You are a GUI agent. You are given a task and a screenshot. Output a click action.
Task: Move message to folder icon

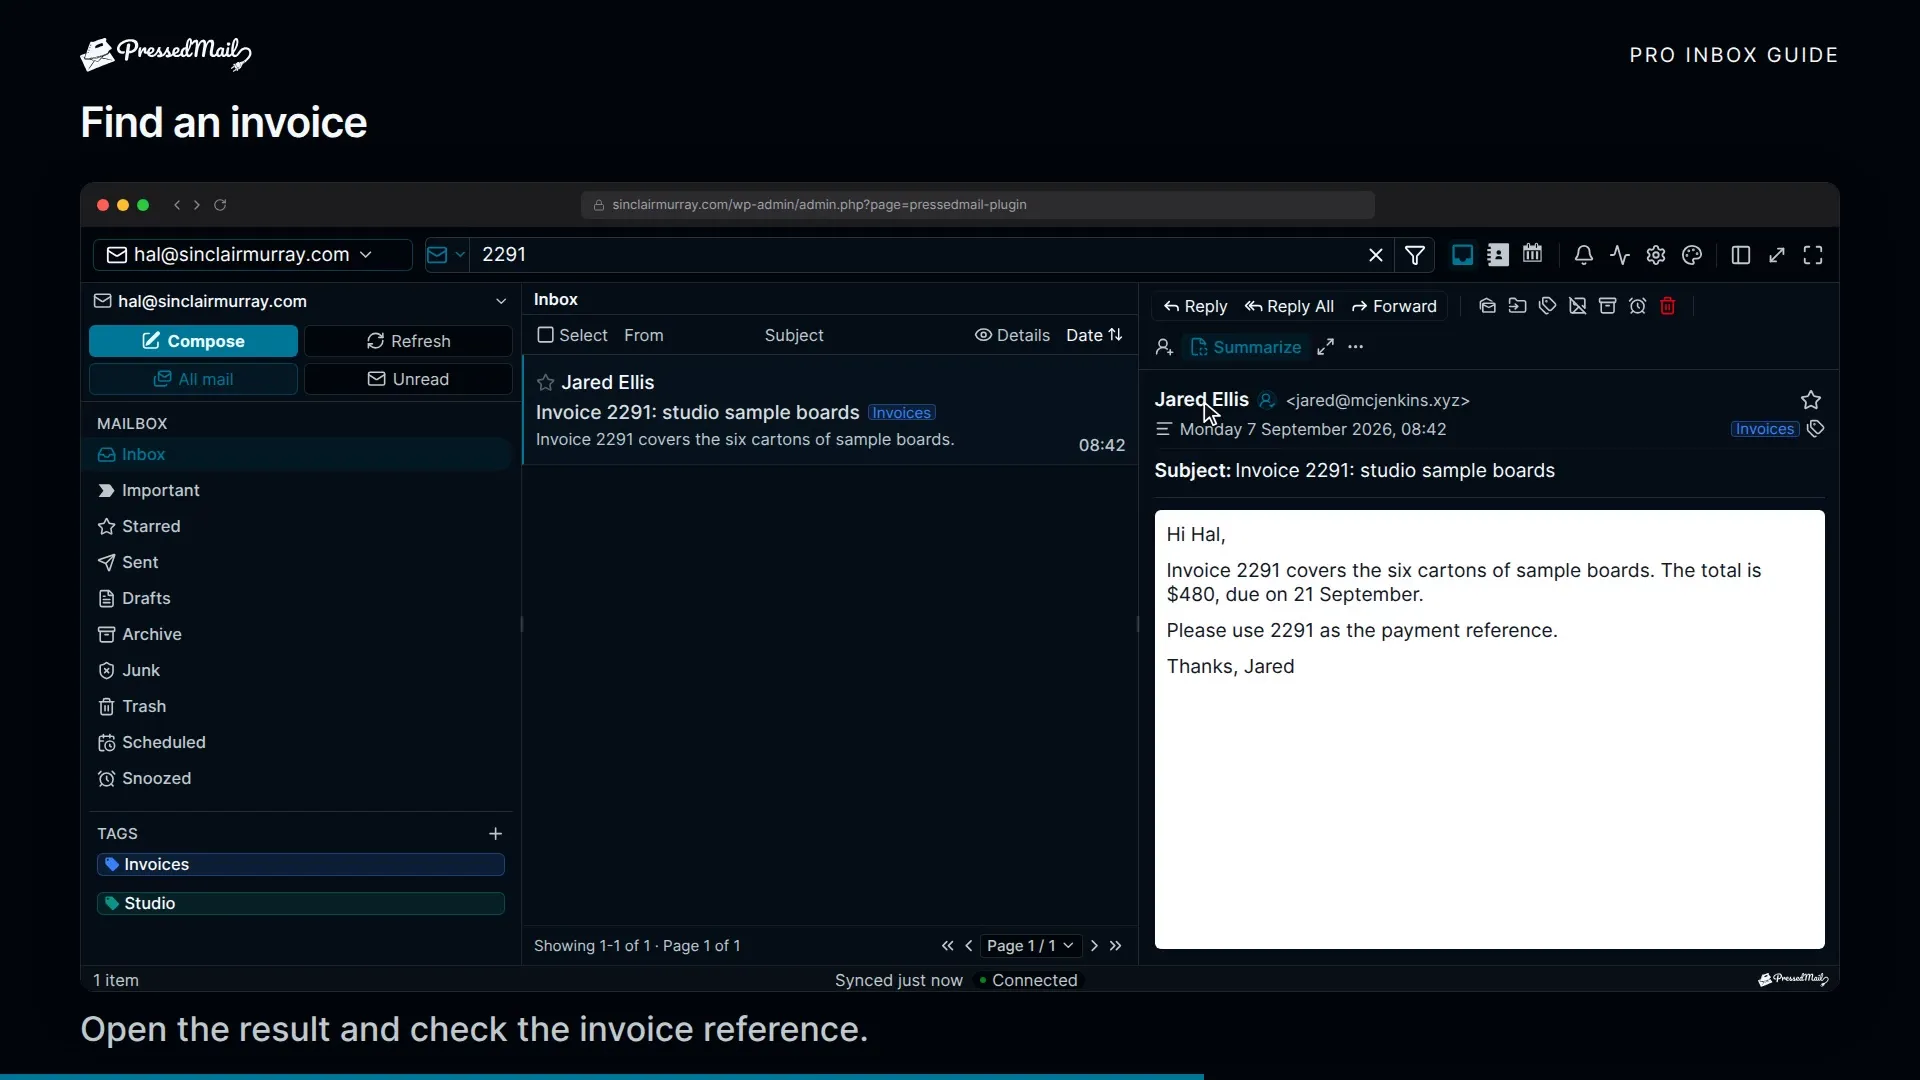coord(1517,306)
